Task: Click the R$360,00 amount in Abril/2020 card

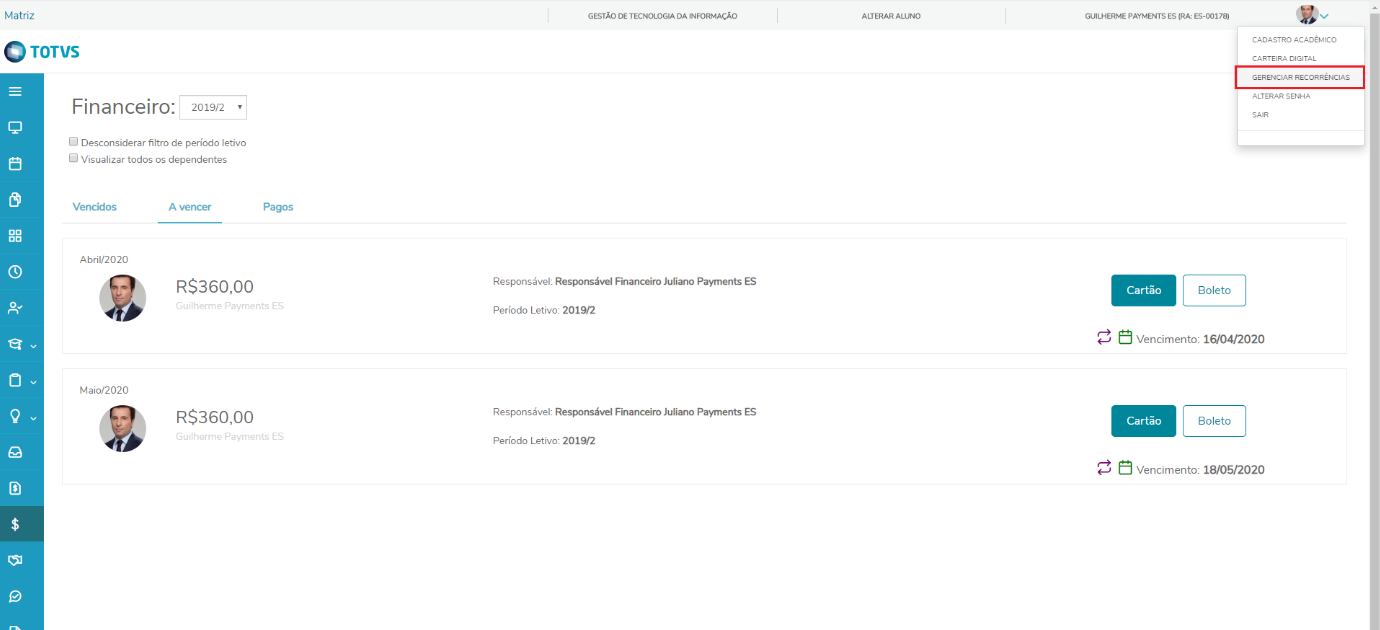Action: tap(214, 287)
